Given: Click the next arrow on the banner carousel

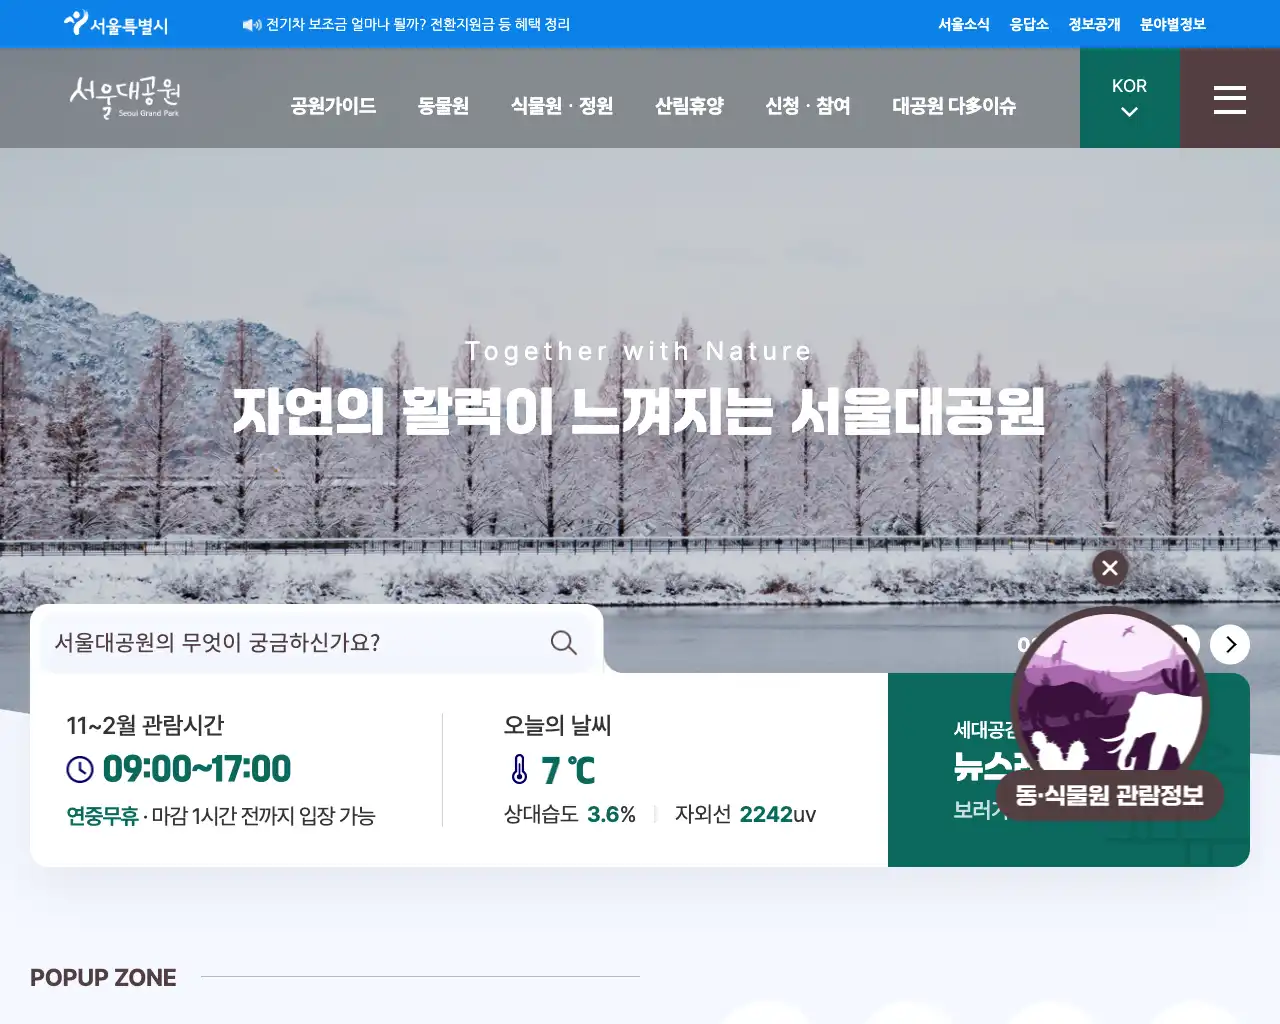Looking at the screenshot, I should (1230, 644).
